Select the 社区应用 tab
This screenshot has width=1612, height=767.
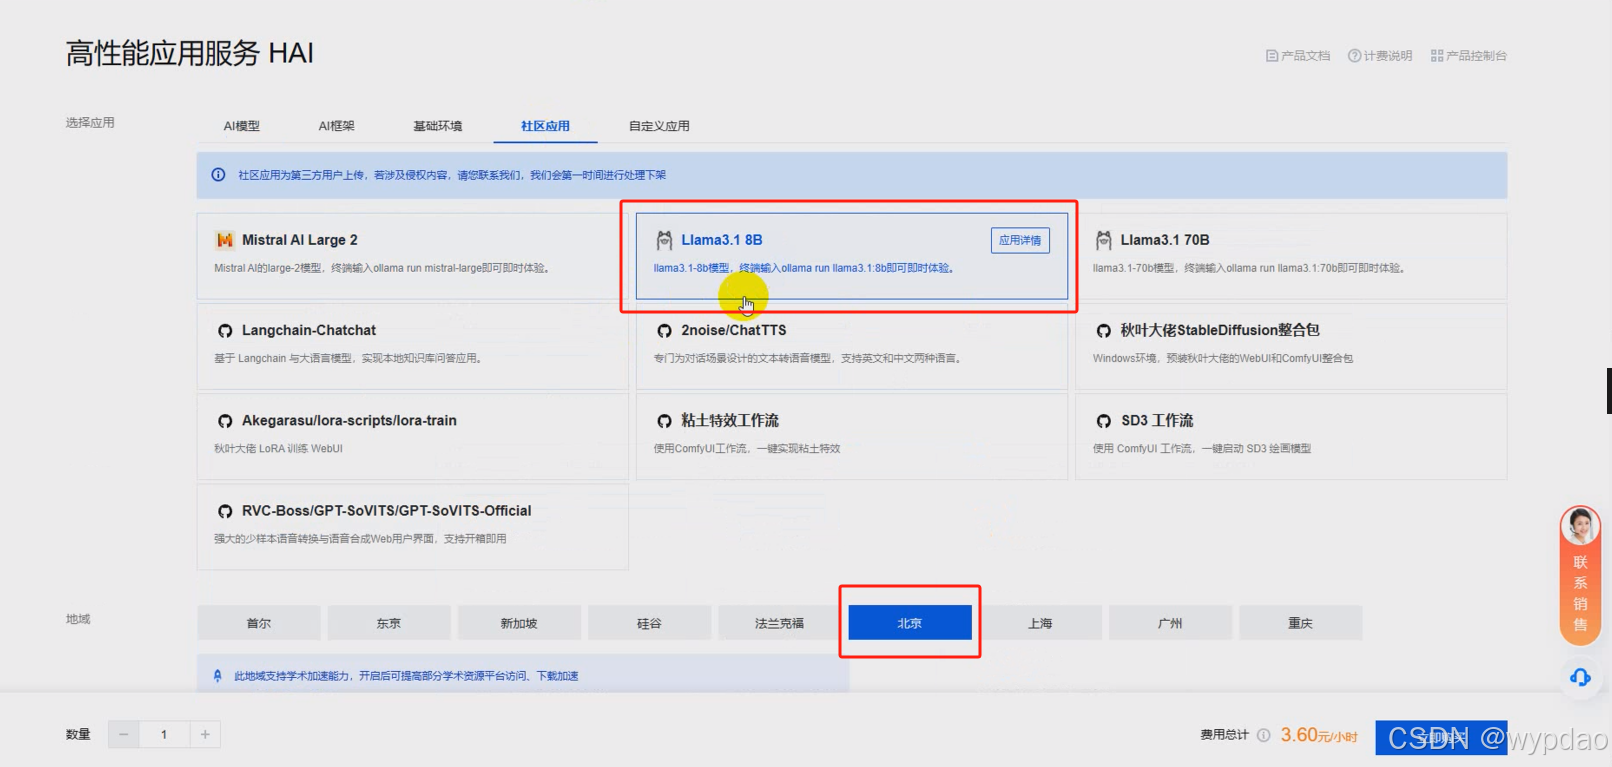(545, 126)
